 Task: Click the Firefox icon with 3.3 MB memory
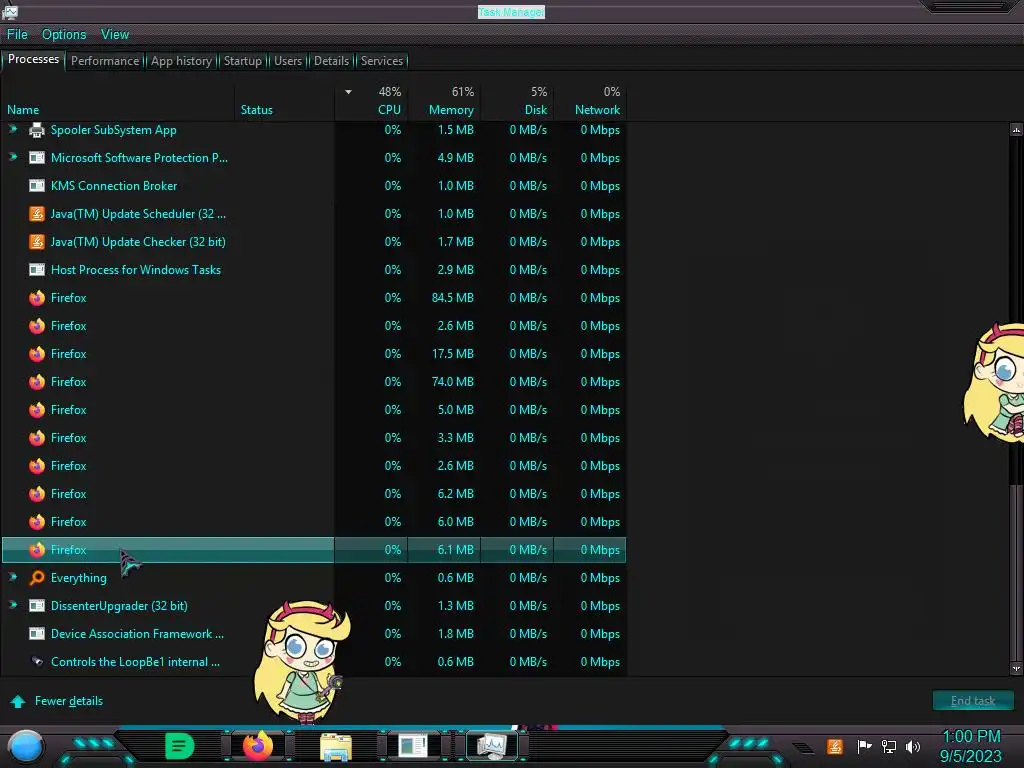click(37, 438)
